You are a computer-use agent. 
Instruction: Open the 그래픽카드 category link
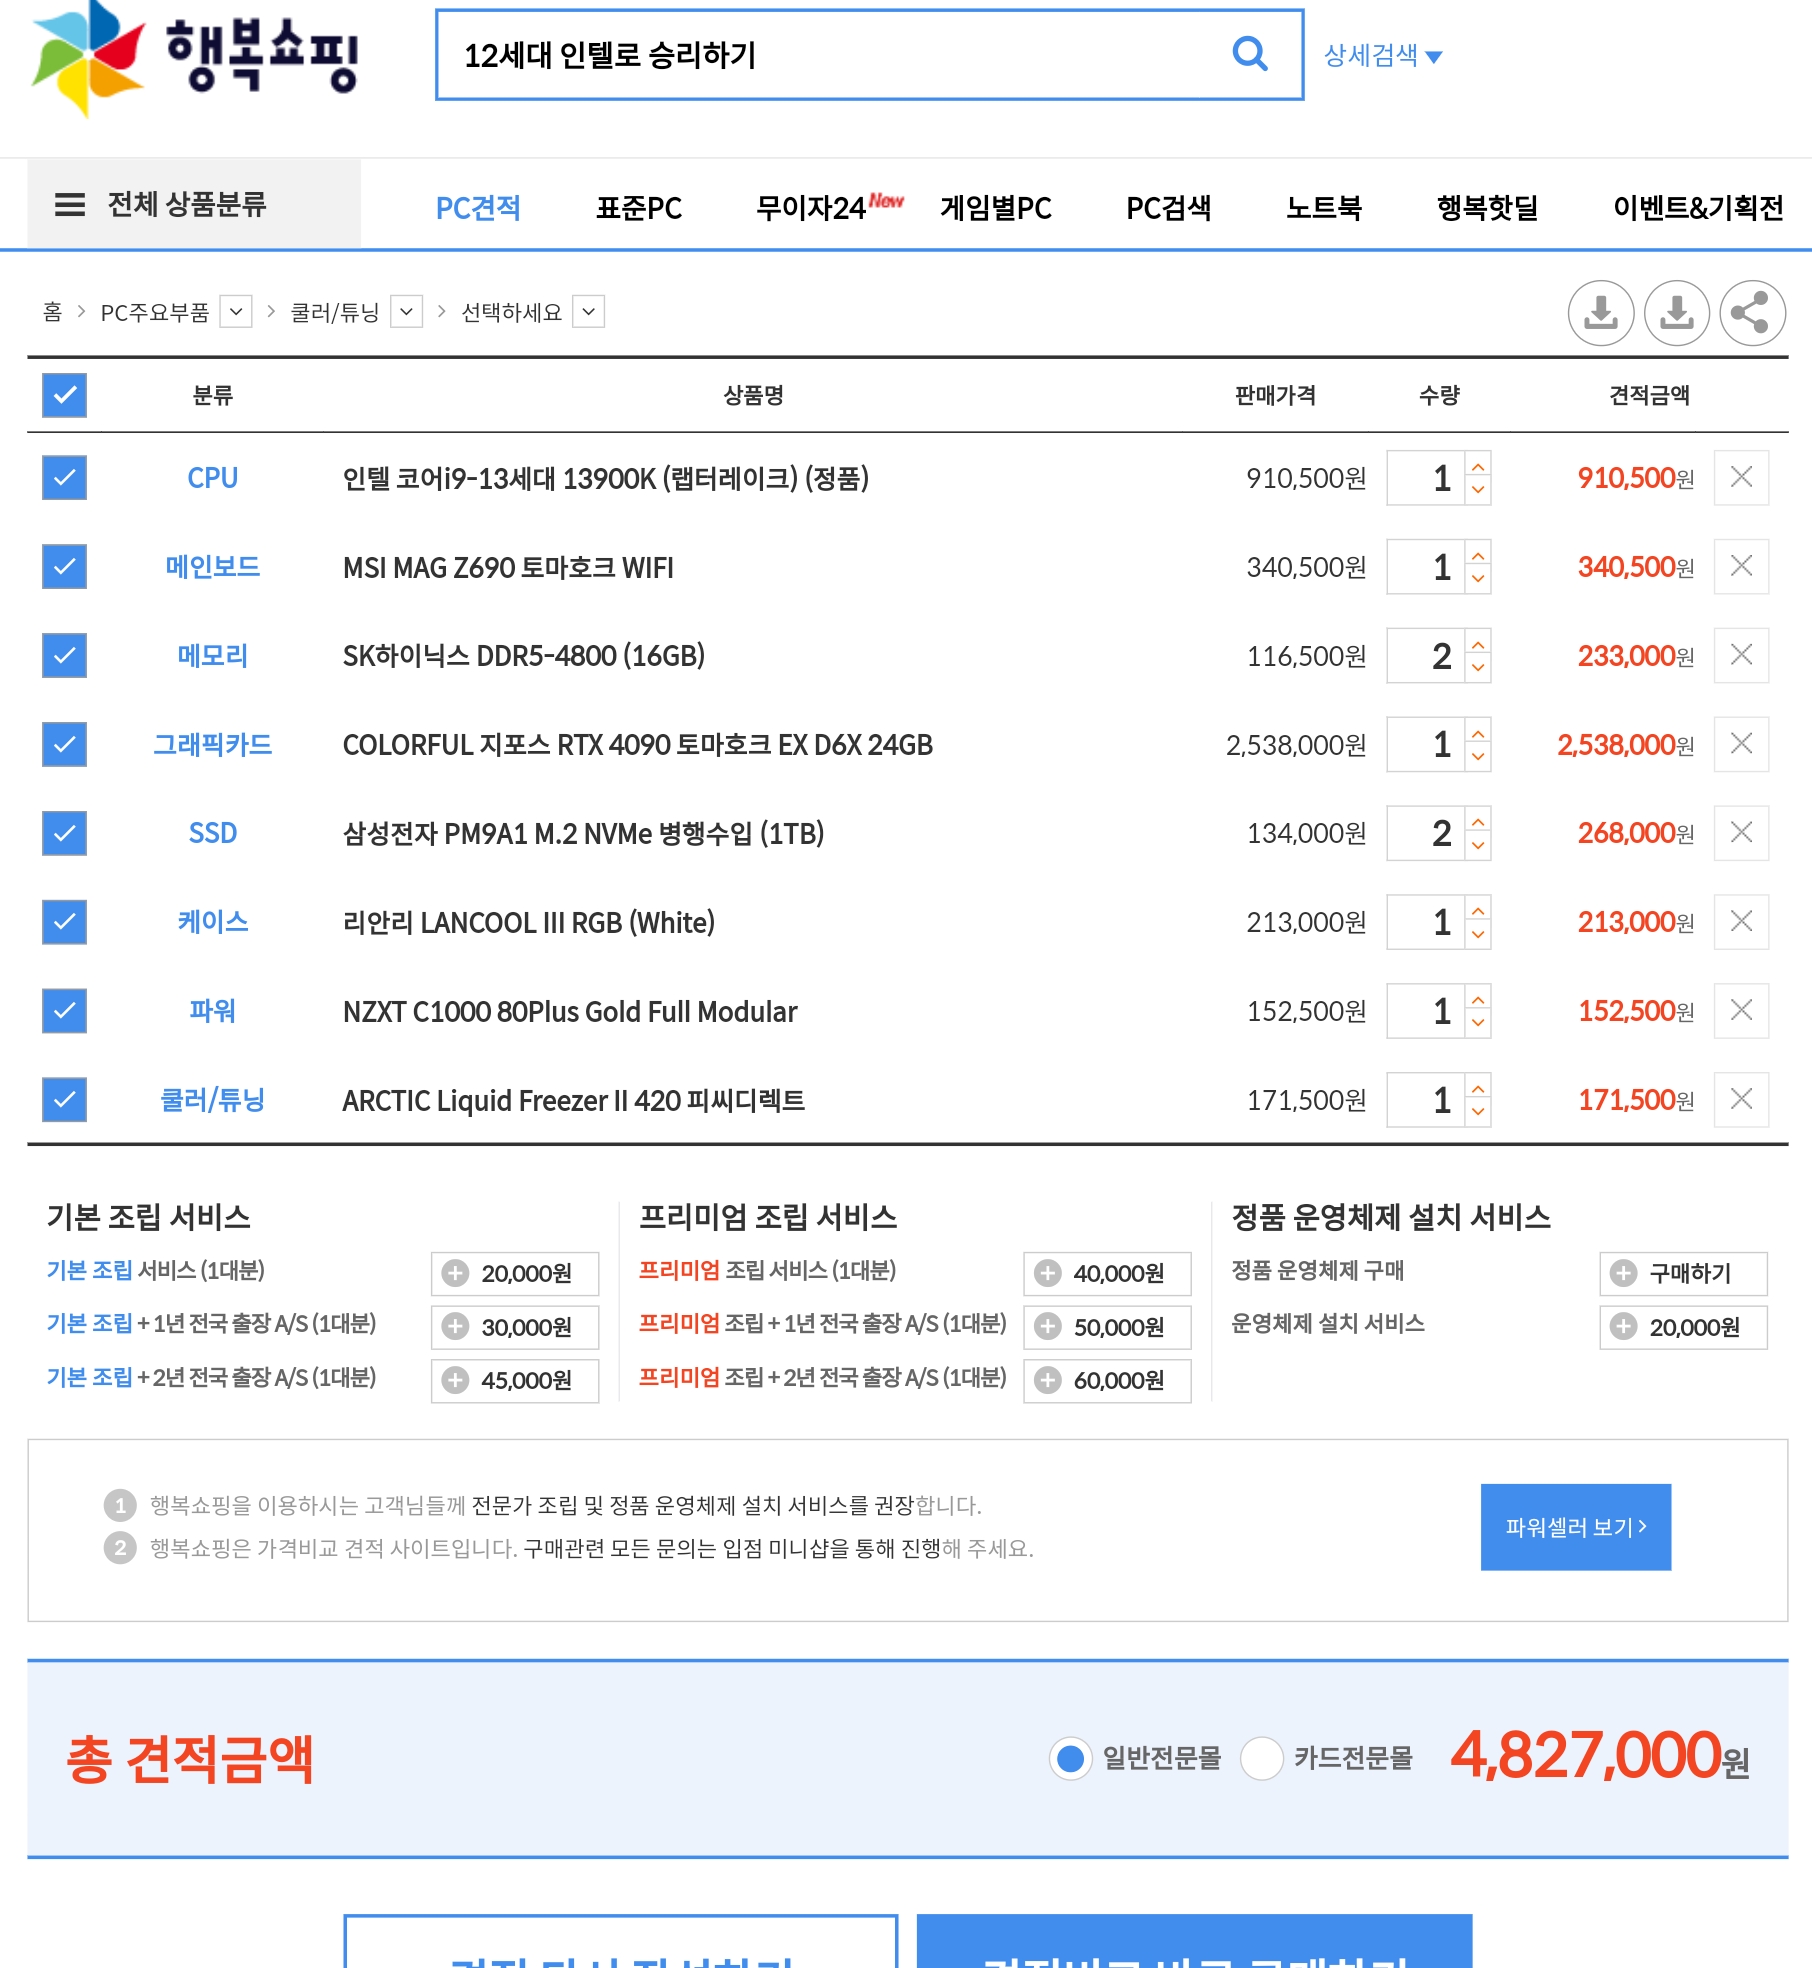(213, 745)
